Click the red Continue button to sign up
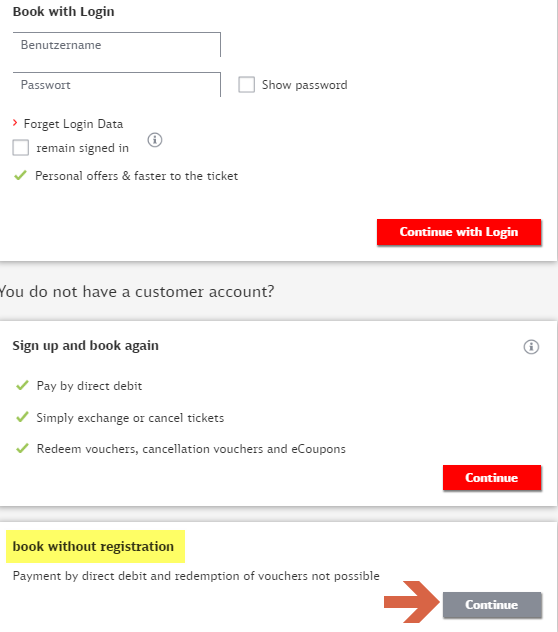The height and width of the screenshot is (632, 558). tap(492, 478)
